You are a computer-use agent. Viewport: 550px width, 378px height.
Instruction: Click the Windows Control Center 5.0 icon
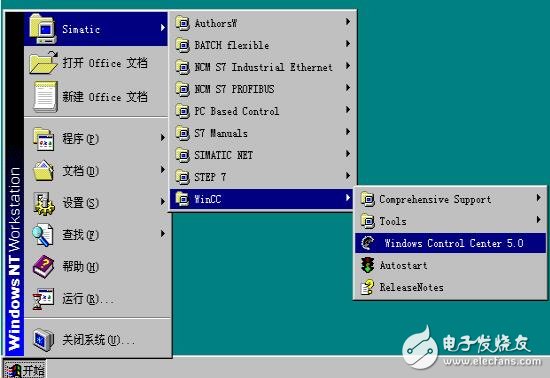tap(368, 243)
